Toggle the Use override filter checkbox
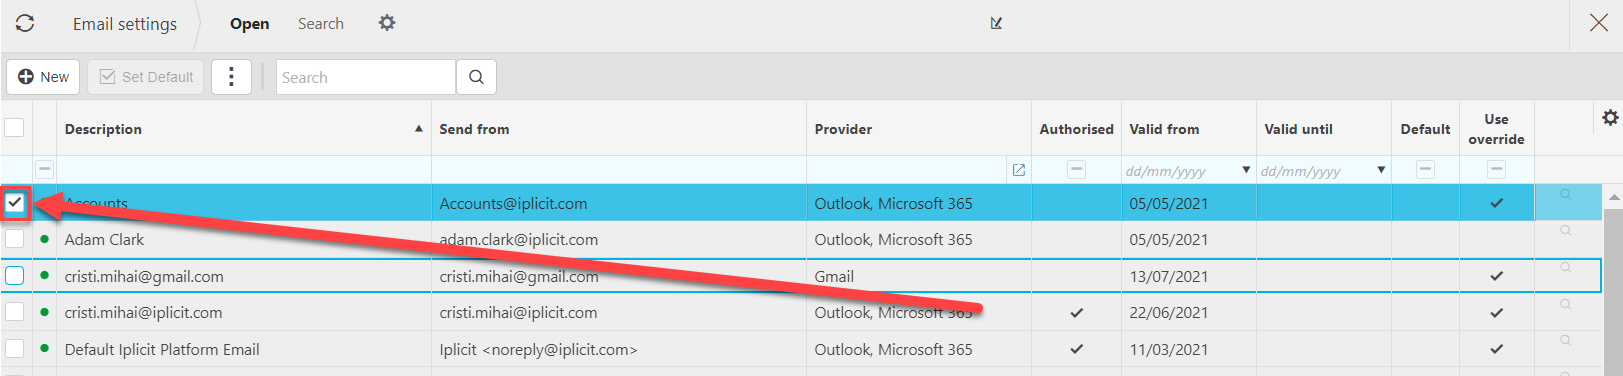The width and height of the screenshot is (1623, 376). pyautogui.click(x=1496, y=169)
